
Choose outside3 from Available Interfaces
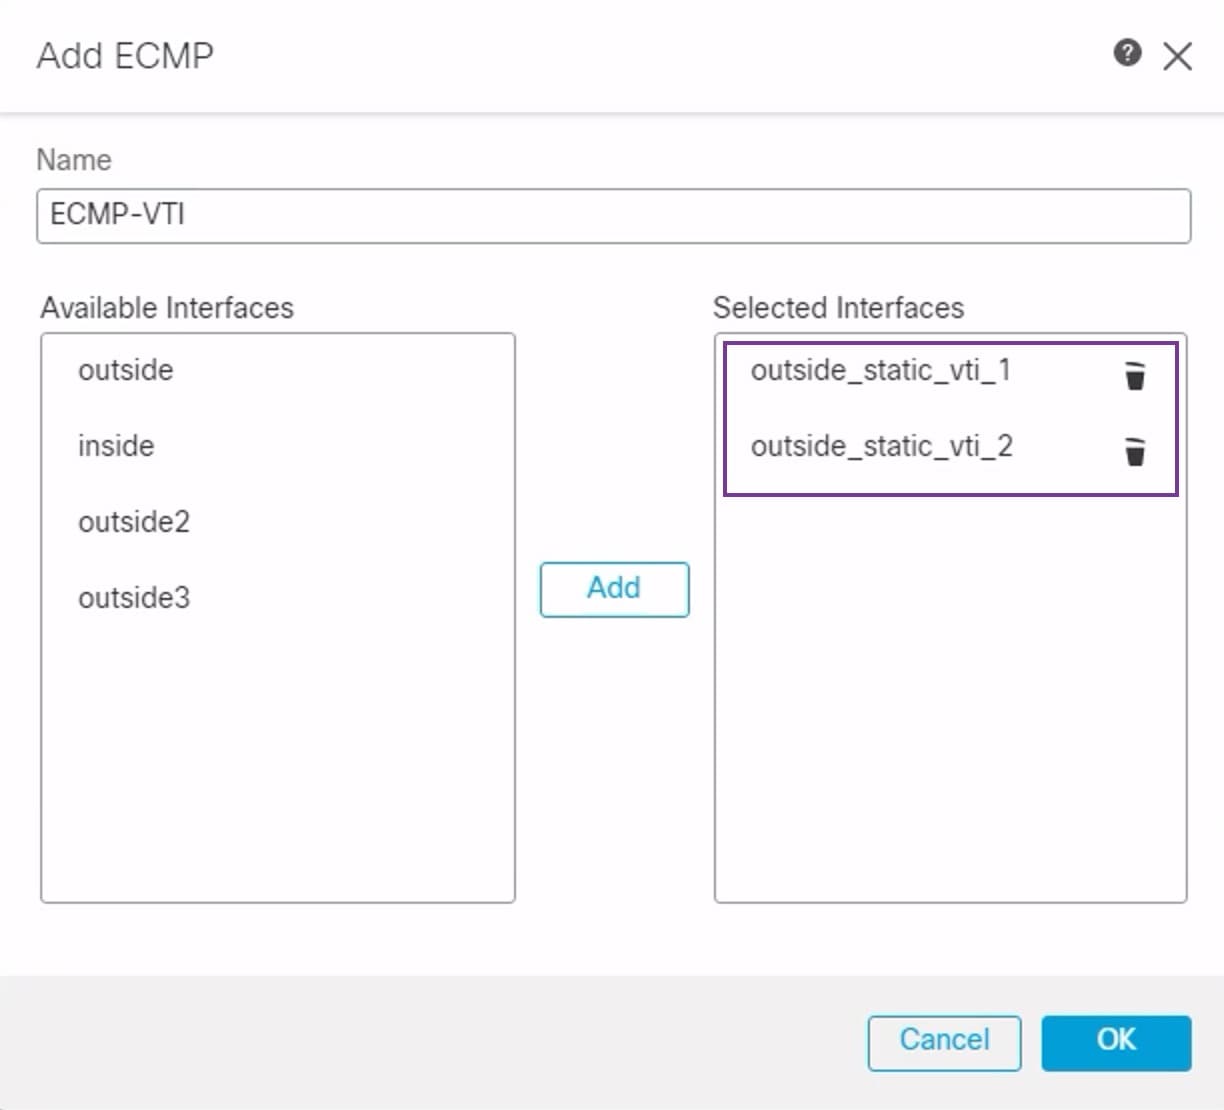coord(133,597)
